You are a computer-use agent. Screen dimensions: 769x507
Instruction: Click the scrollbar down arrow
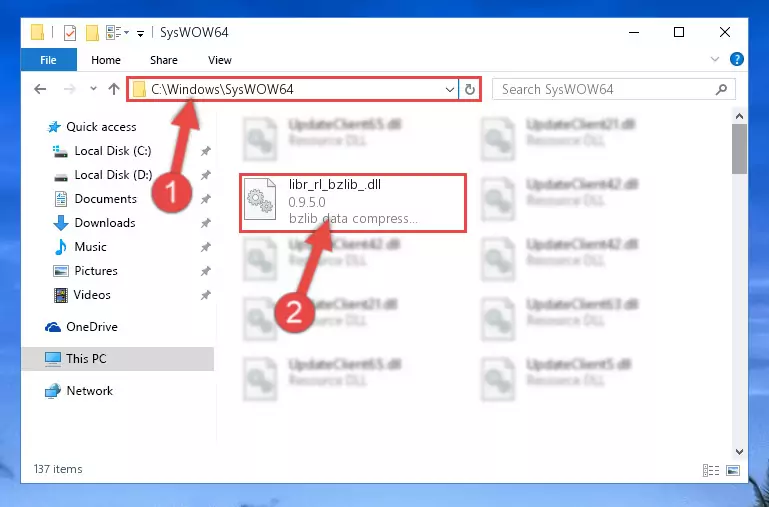(x=739, y=452)
